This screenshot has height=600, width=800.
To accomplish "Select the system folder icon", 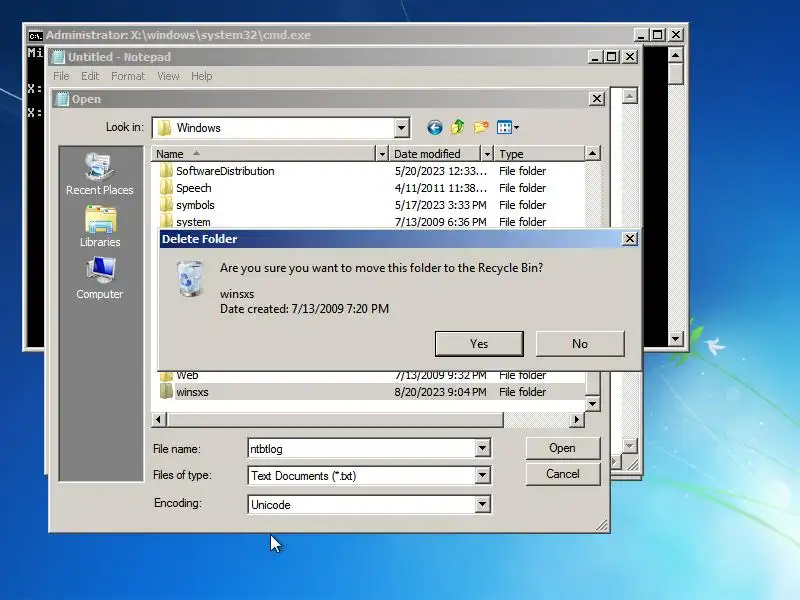I will [166, 221].
